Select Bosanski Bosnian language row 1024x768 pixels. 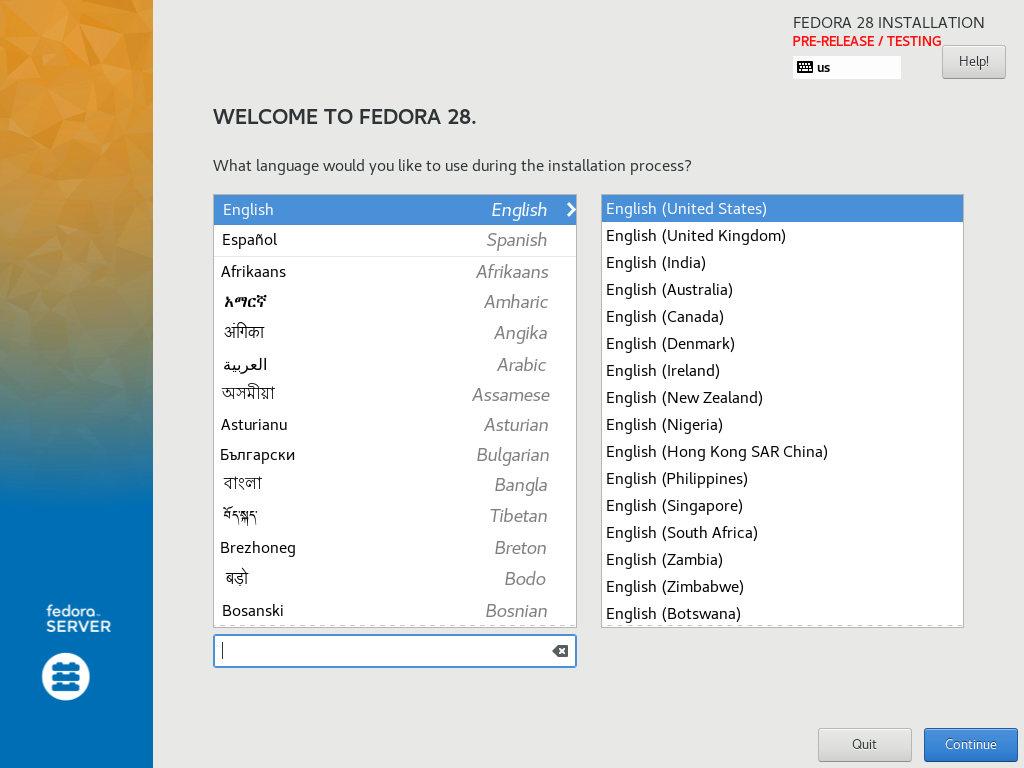pyautogui.click(x=394, y=611)
